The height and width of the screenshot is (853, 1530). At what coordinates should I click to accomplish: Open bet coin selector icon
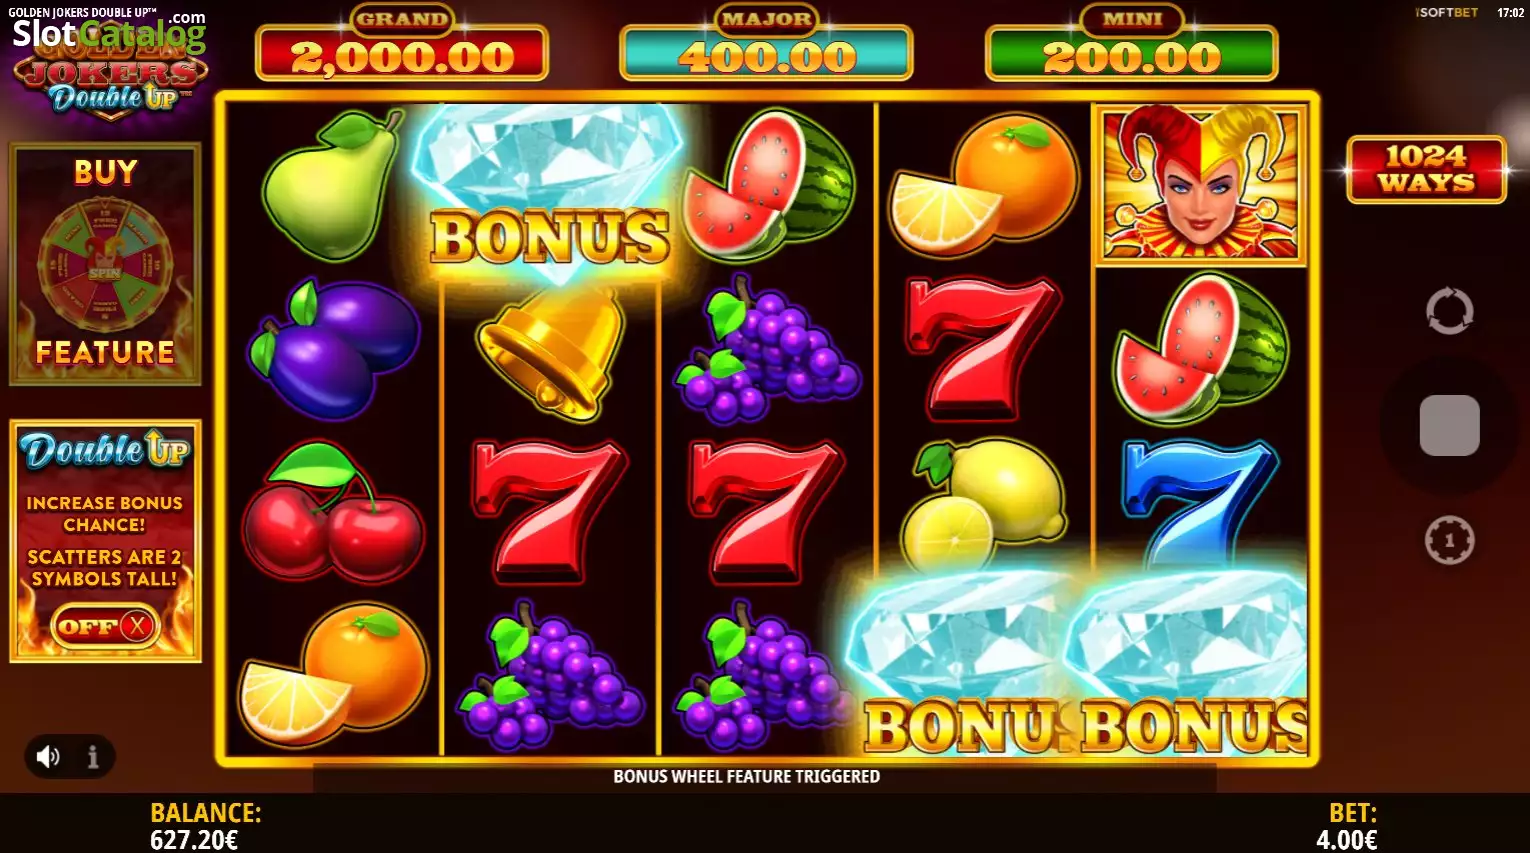click(x=1449, y=540)
